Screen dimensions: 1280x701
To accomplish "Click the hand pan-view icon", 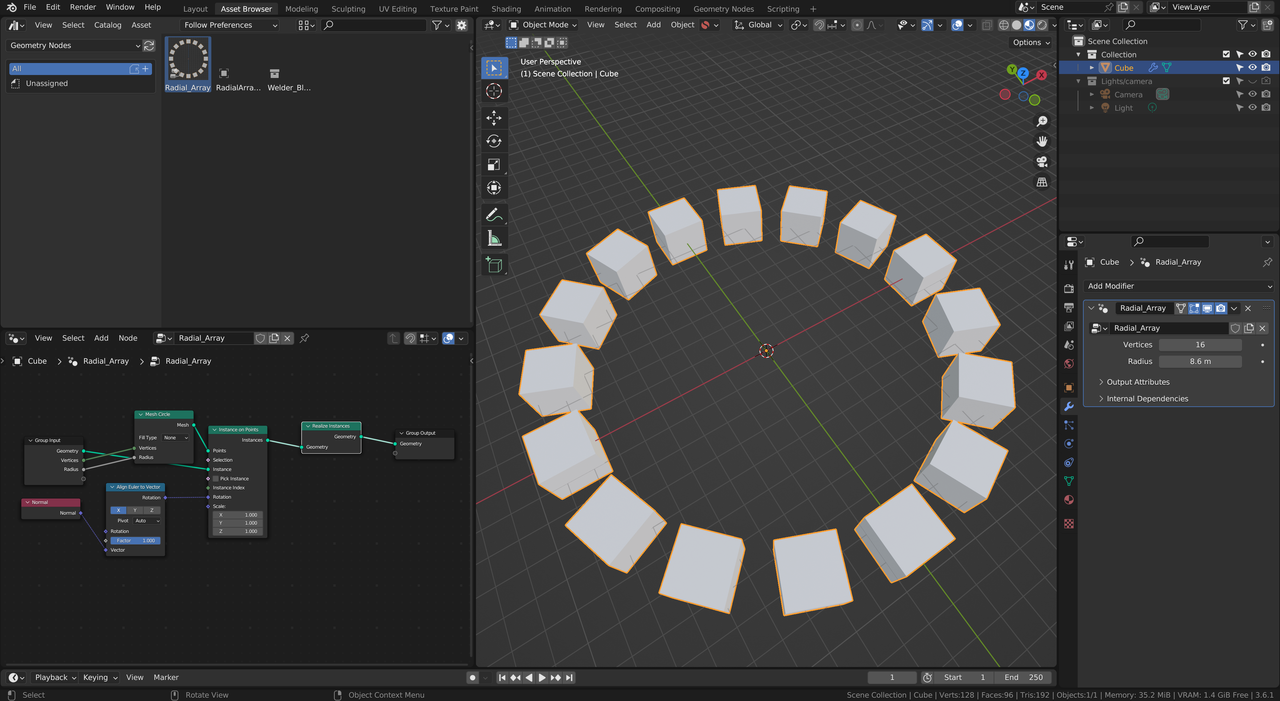I will [x=1042, y=141].
